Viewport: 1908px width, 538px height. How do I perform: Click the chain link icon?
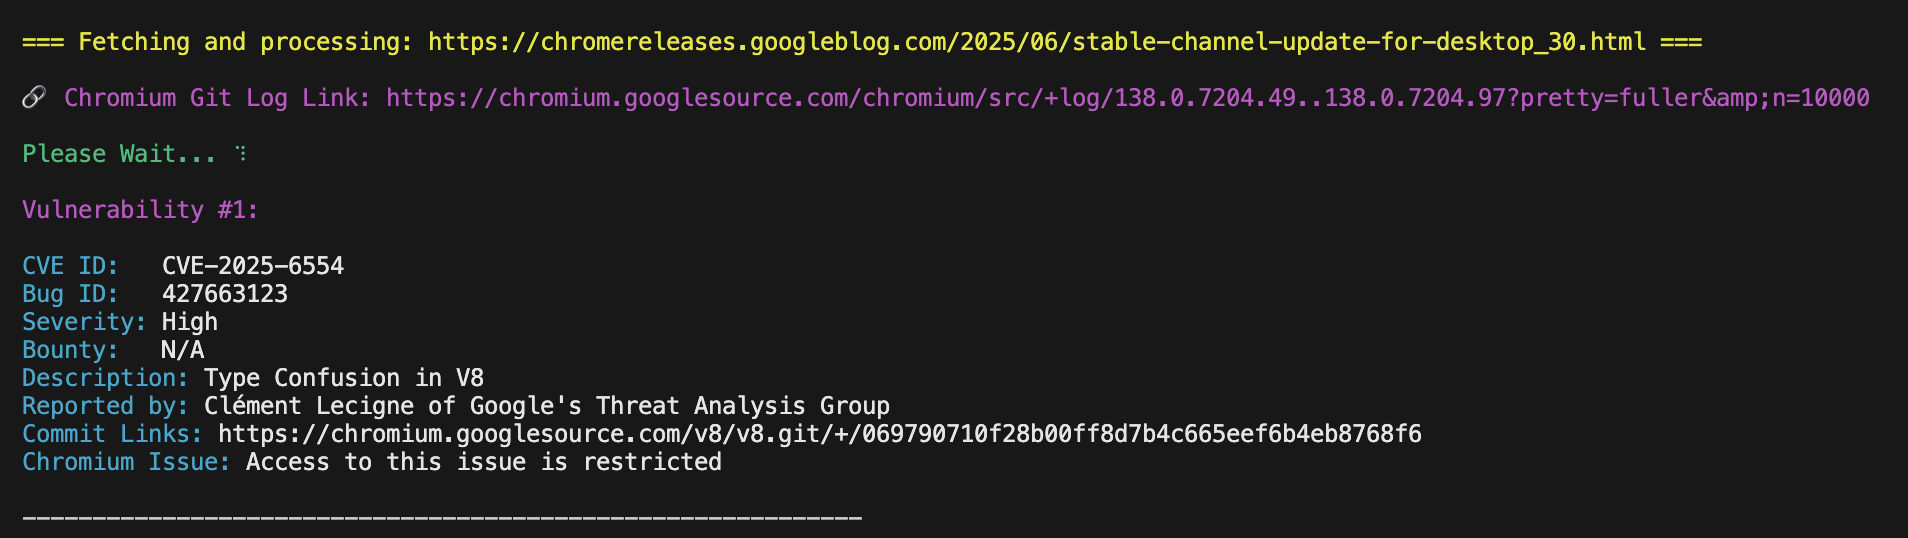point(34,97)
